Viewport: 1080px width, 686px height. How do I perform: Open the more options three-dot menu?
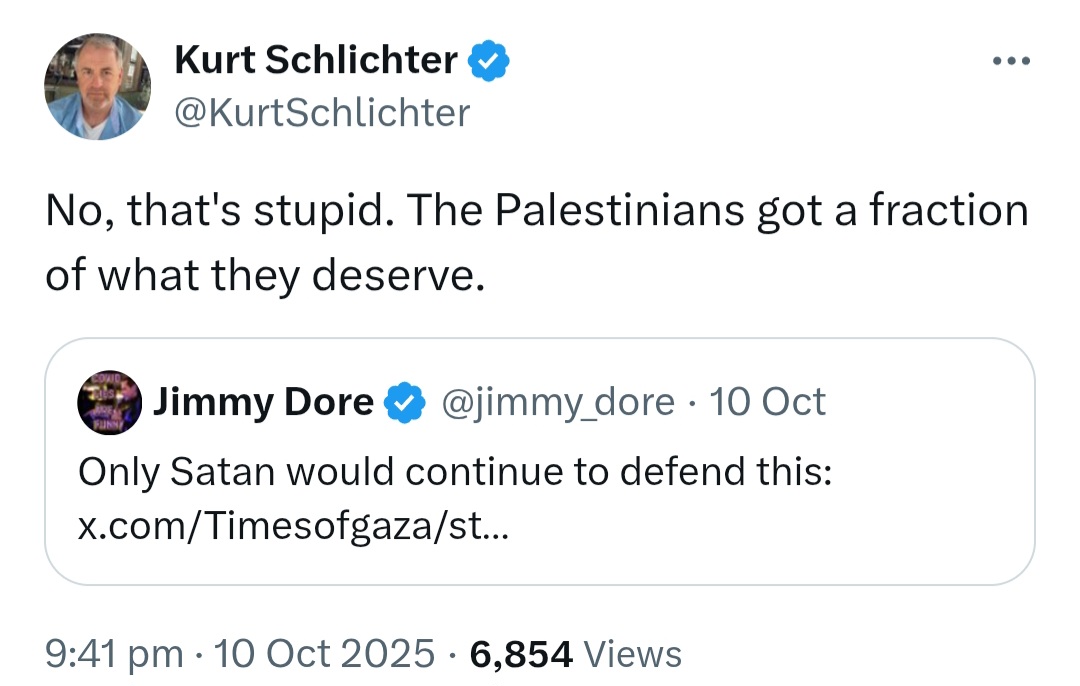point(1010,62)
